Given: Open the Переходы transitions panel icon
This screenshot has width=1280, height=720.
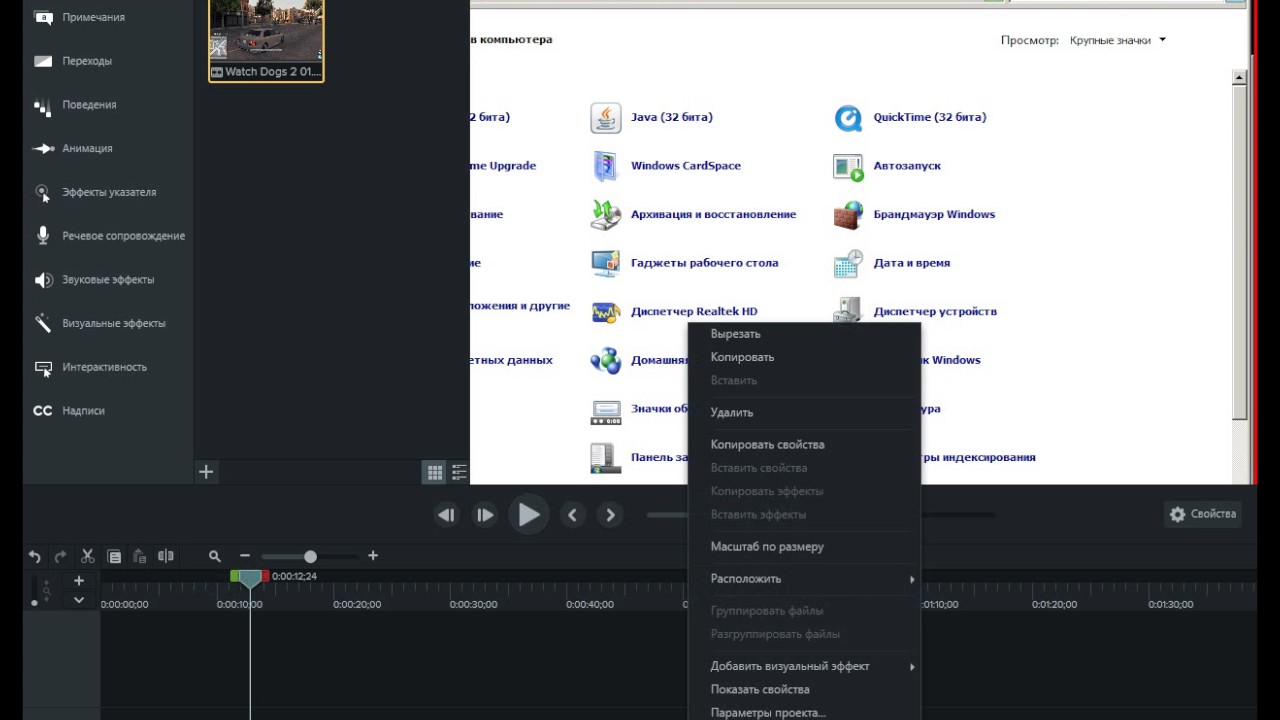Looking at the screenshot, I should pyautogui.click(x=43, y=61).
